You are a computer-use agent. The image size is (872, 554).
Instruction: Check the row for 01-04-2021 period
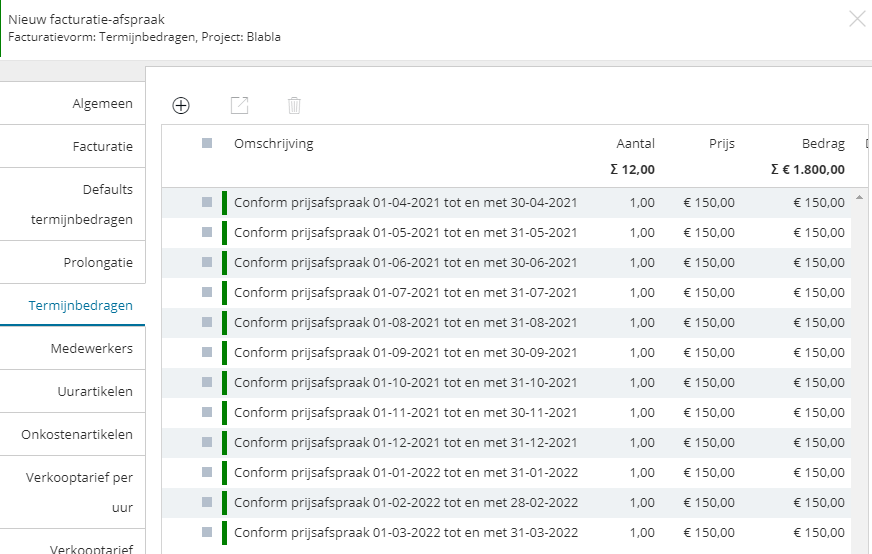coord(207,202)
